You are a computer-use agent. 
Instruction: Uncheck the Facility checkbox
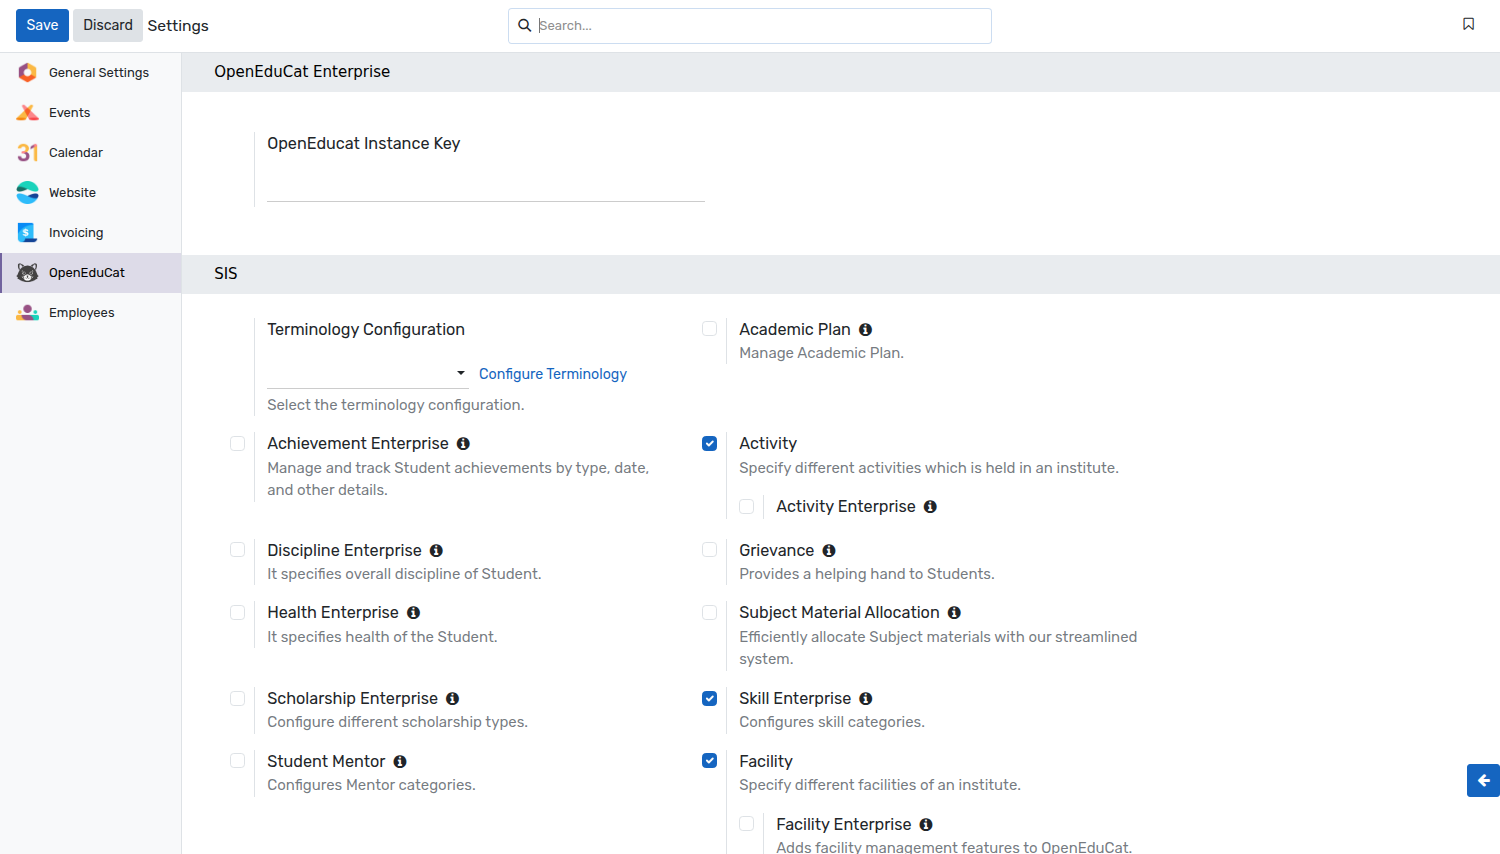(x=710, y=761)
